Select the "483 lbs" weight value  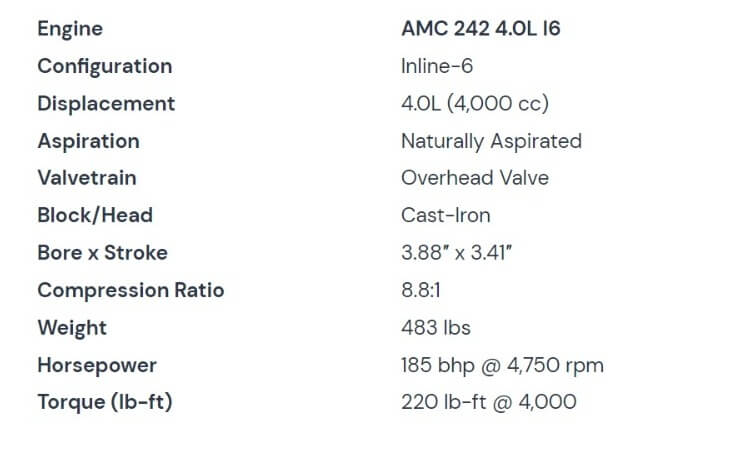coord(436,327)
